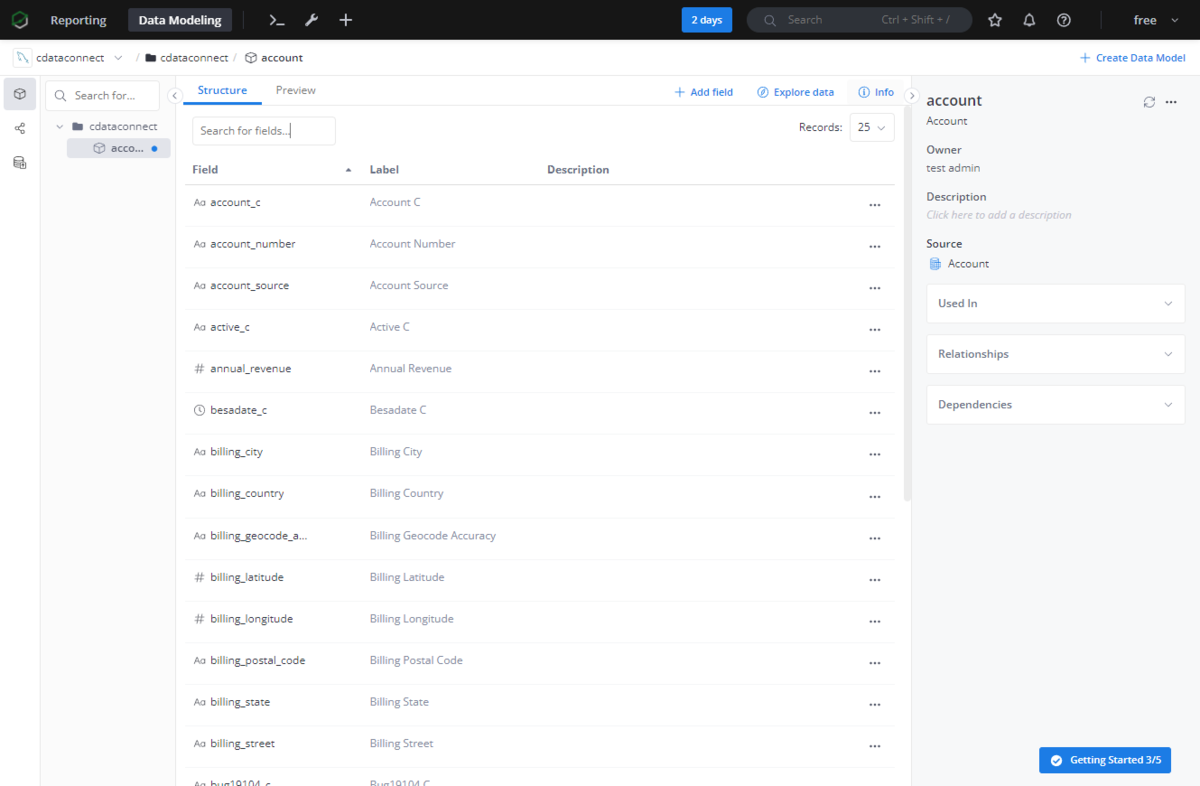Open the Records count dropdown
This screenshot has height=786, width=1200.
coord(872,128)
